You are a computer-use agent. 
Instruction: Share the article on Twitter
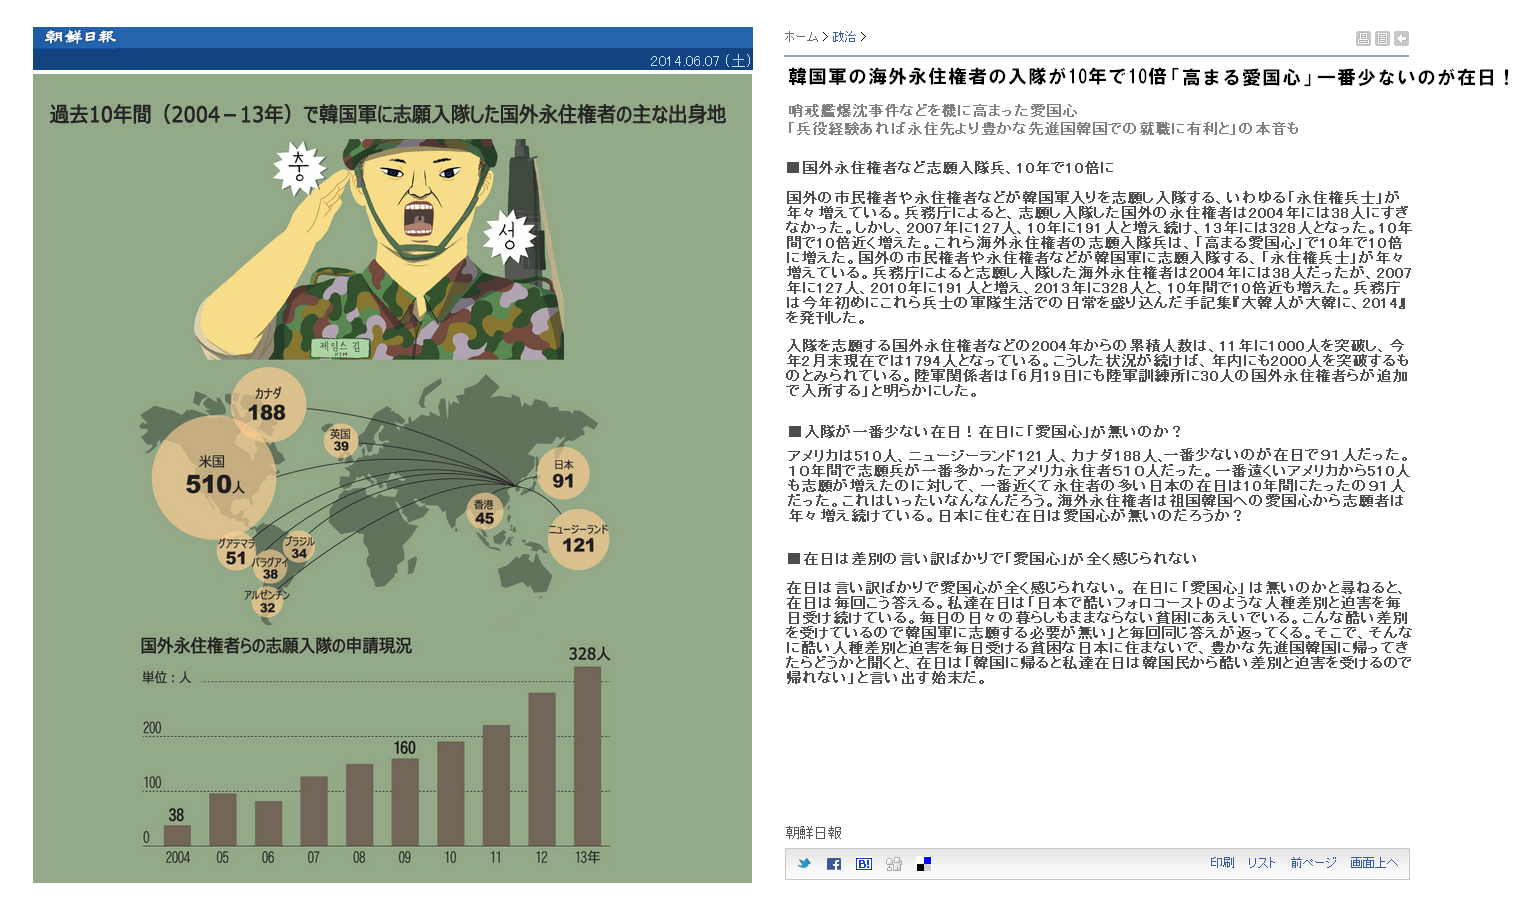[804, 864]
